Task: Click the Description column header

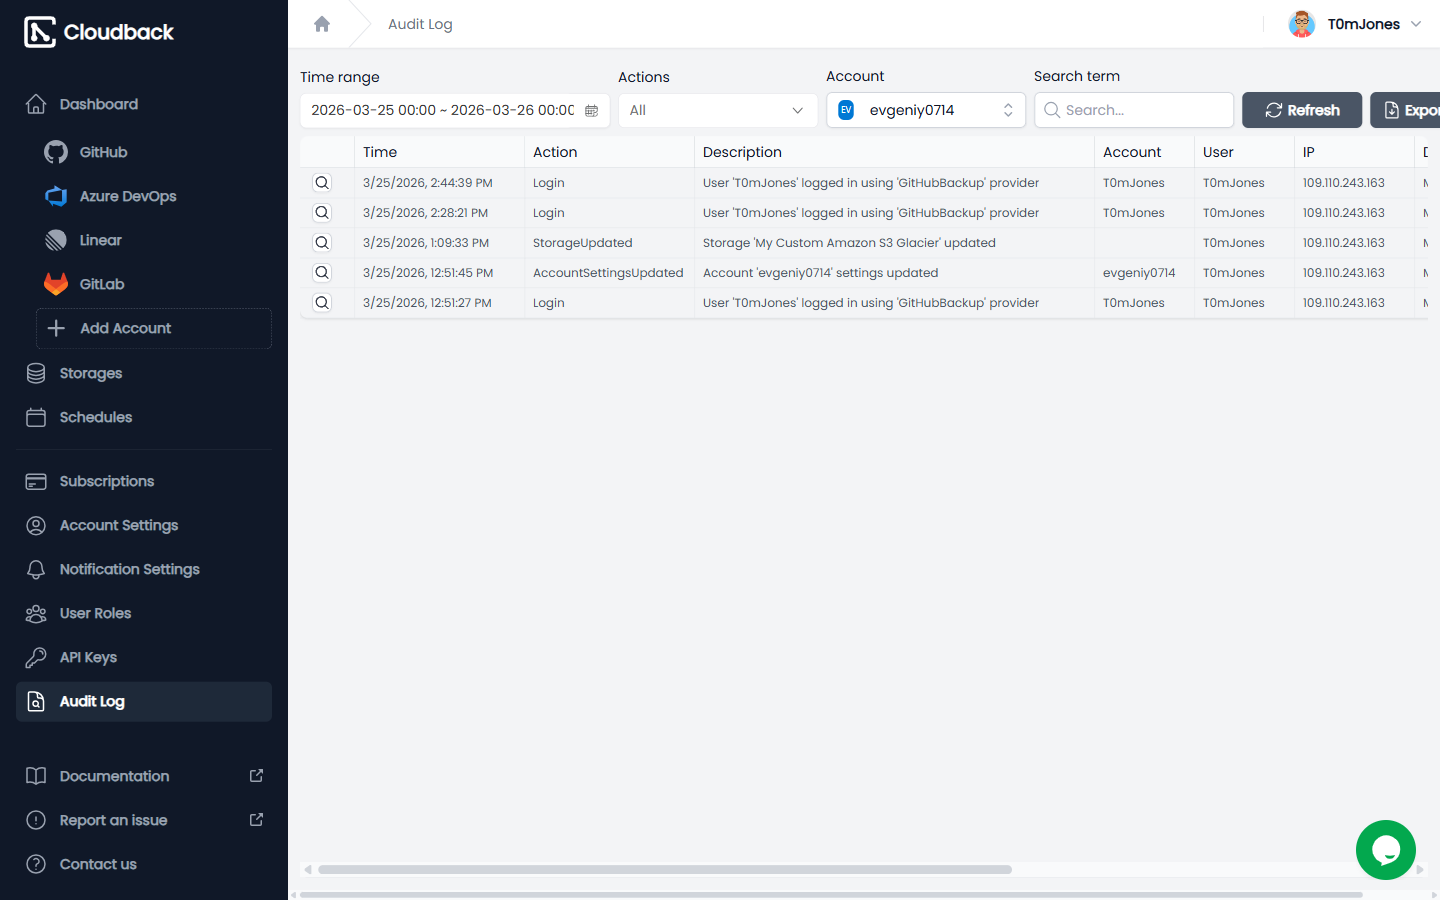Action: (894, 152)
